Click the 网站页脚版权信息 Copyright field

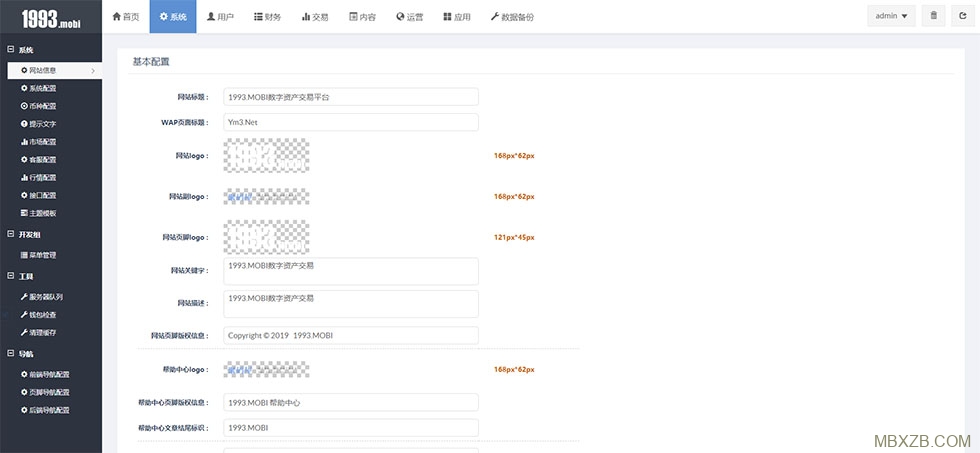click(x=351, y=336)
